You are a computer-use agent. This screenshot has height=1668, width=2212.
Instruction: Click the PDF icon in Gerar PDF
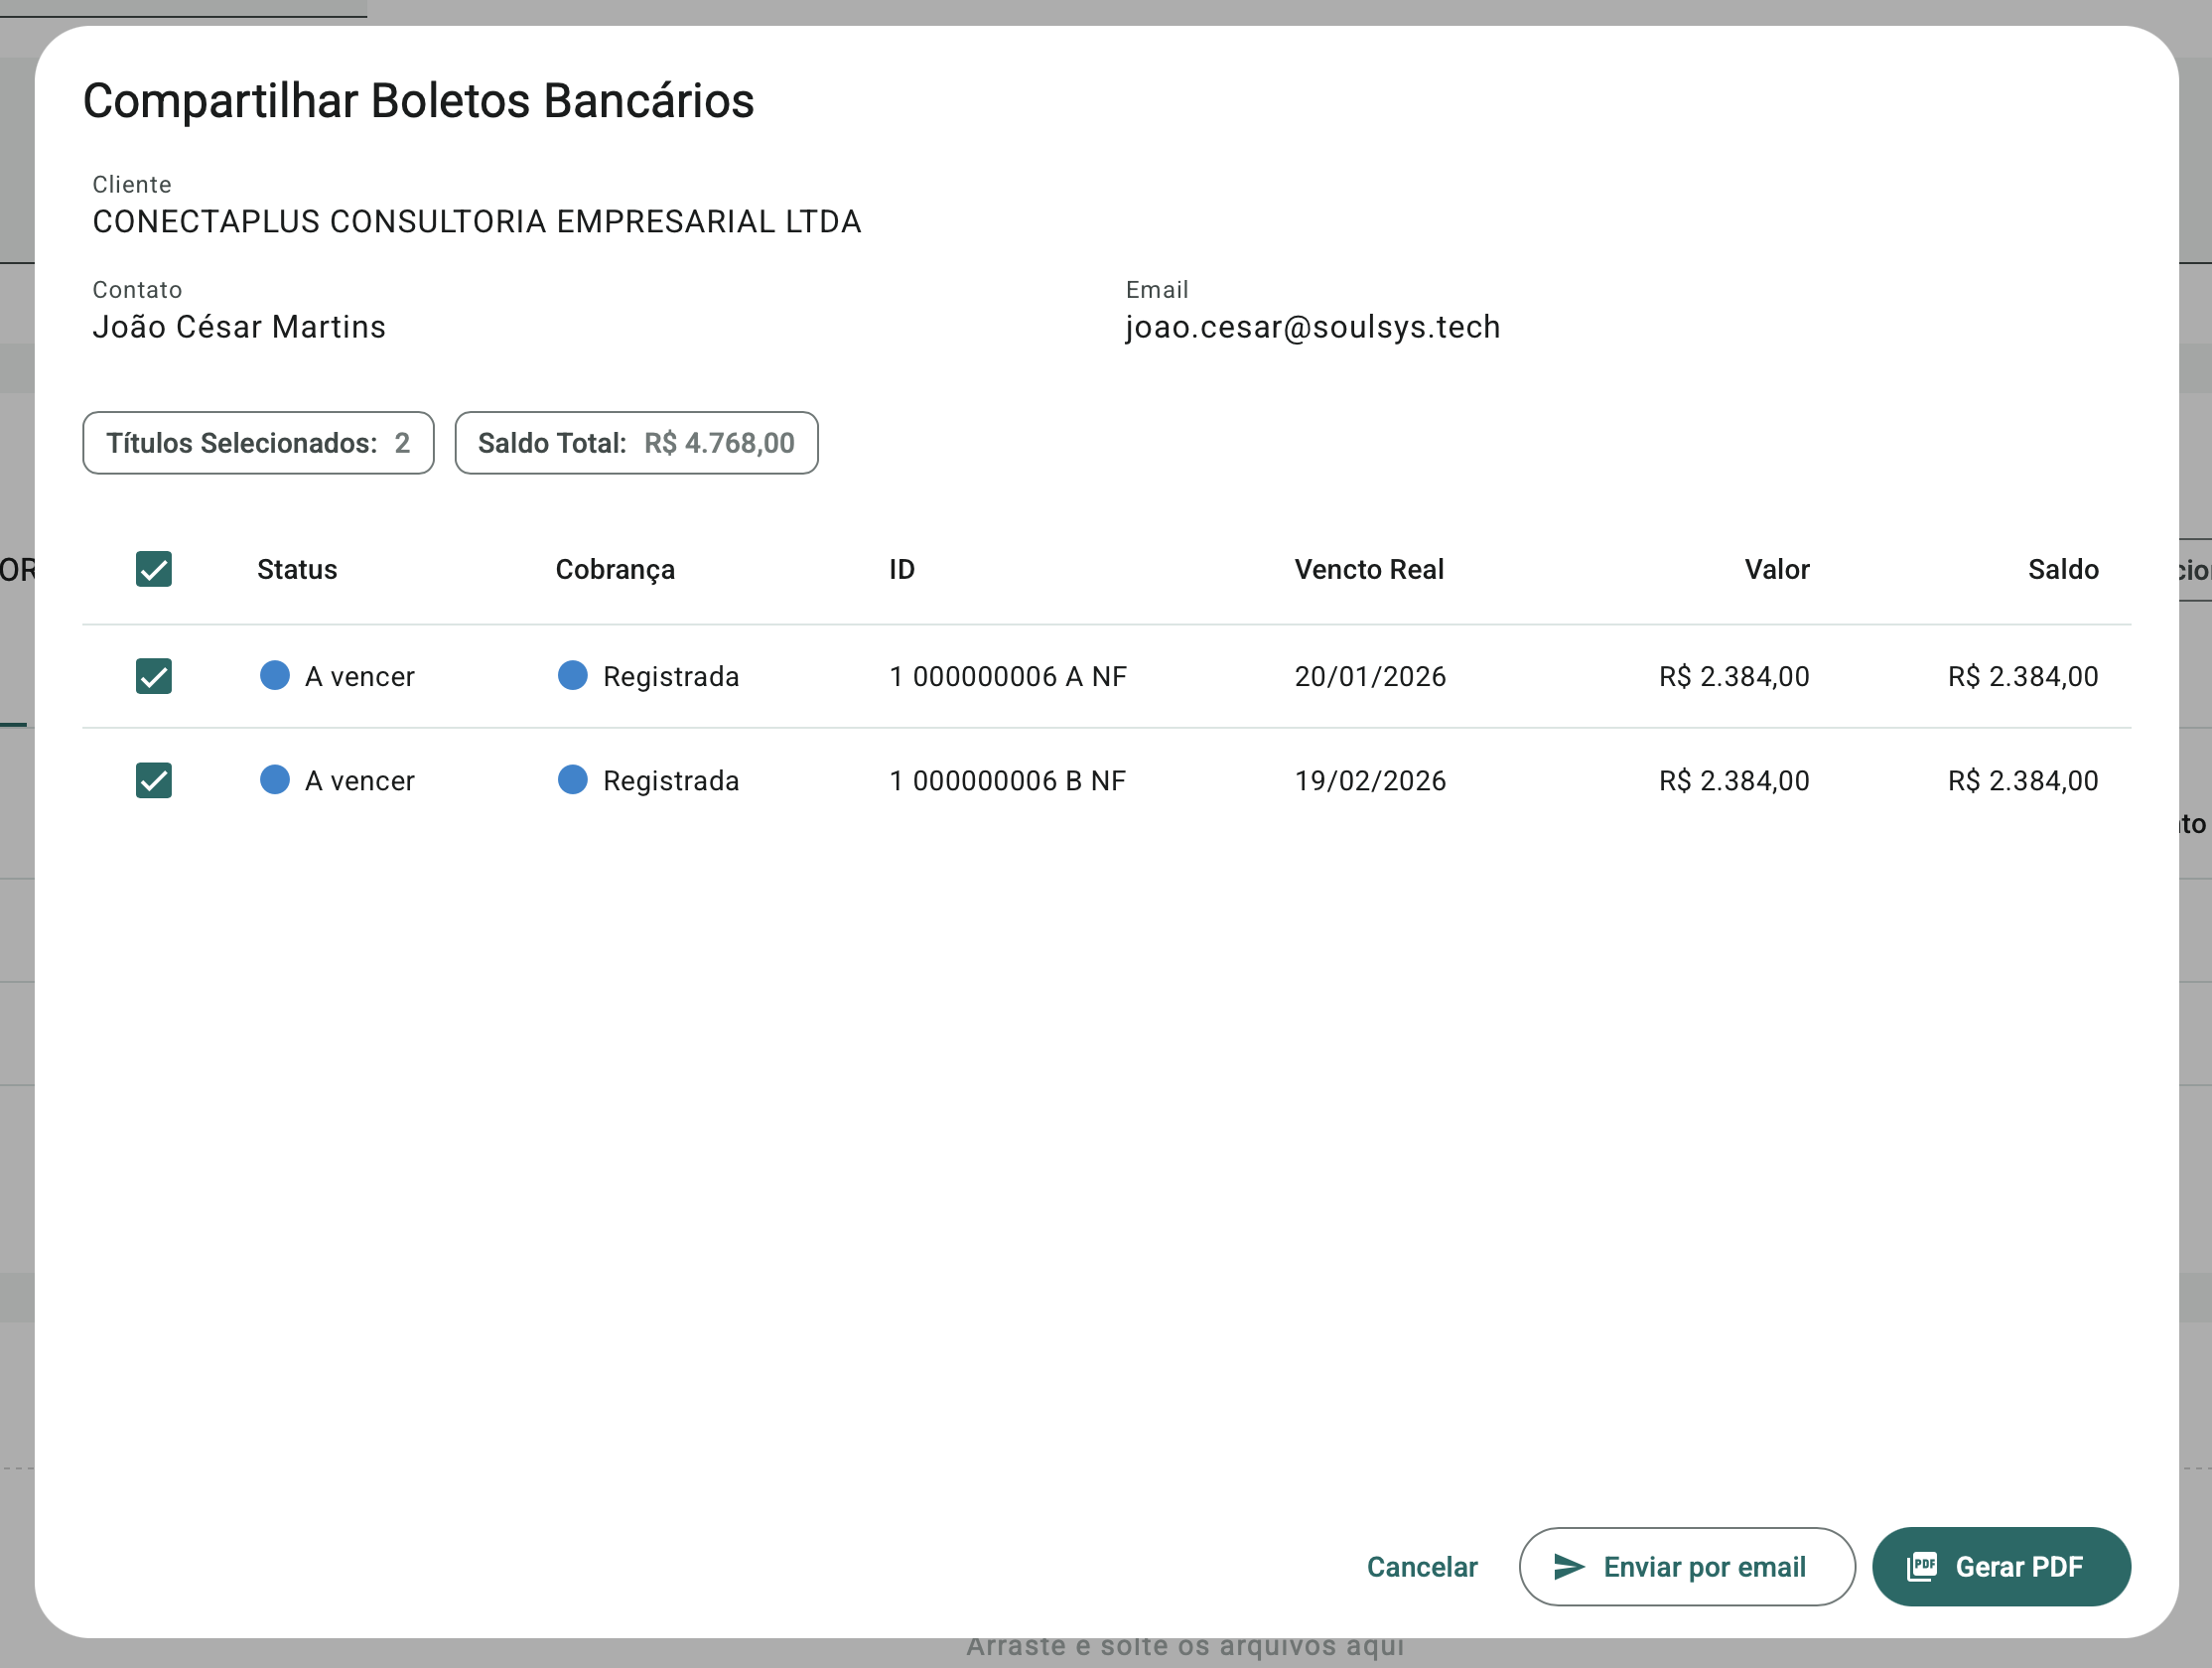tap(1922, 1567)
